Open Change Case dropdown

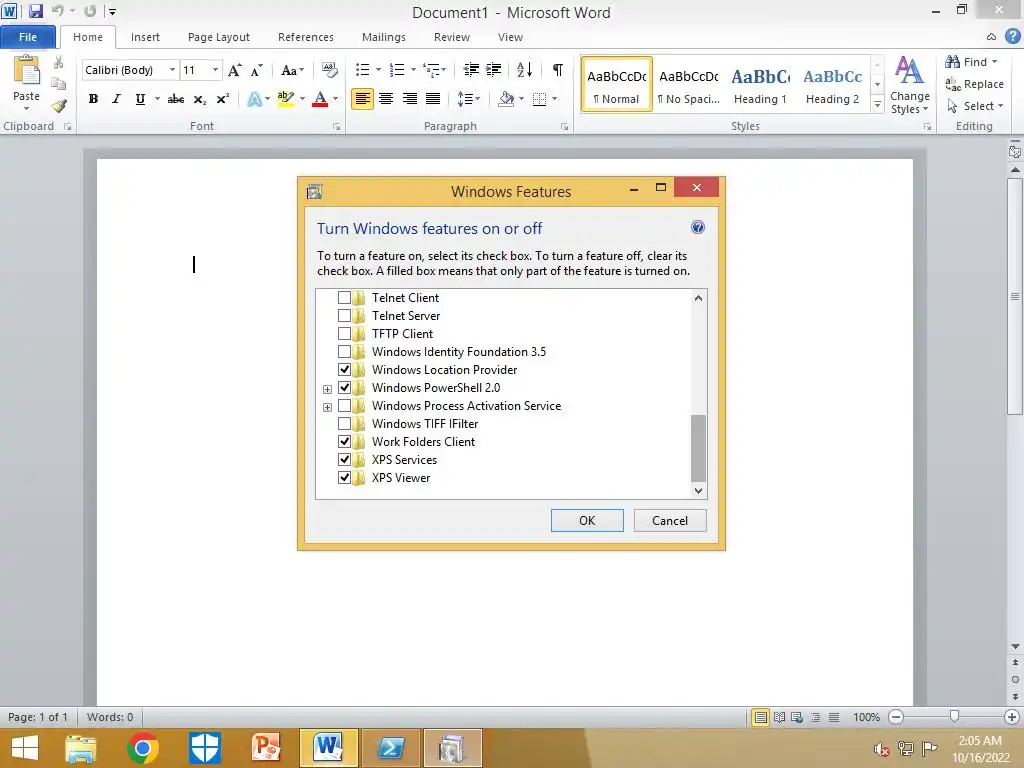coord(292,70)
